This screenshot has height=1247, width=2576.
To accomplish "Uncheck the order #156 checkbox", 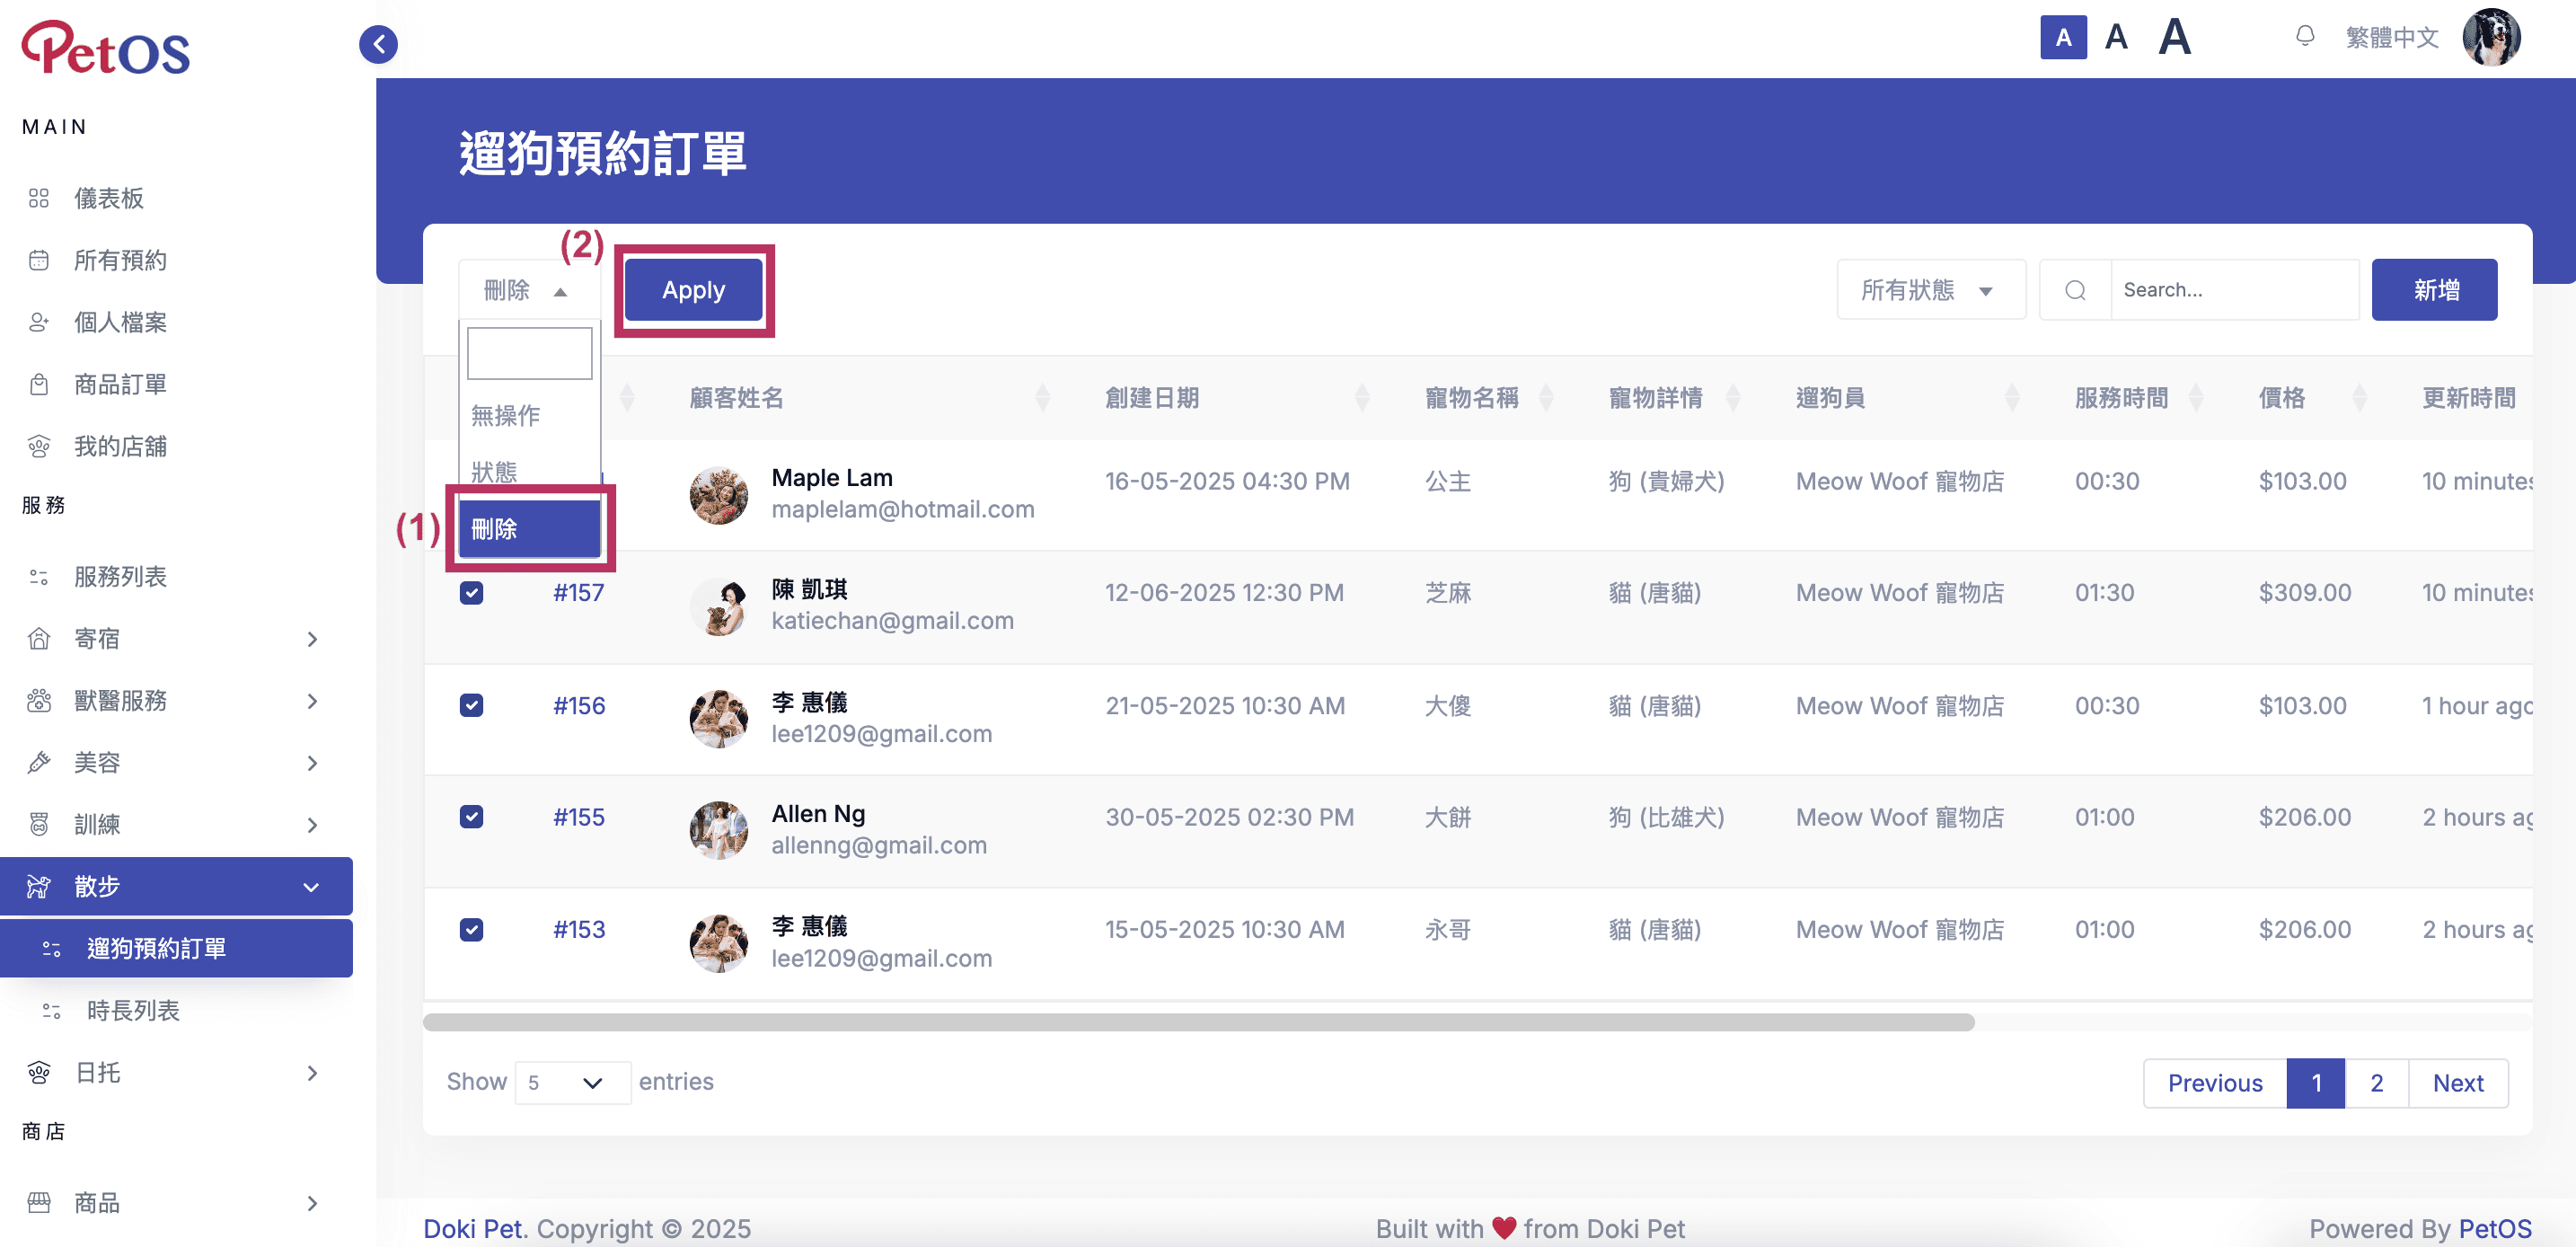I will coord(471,705).
